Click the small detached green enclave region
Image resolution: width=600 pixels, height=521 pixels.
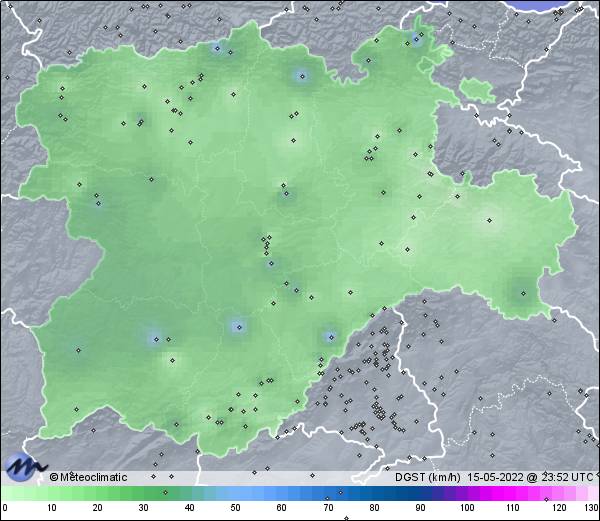[x=477, y=89]
